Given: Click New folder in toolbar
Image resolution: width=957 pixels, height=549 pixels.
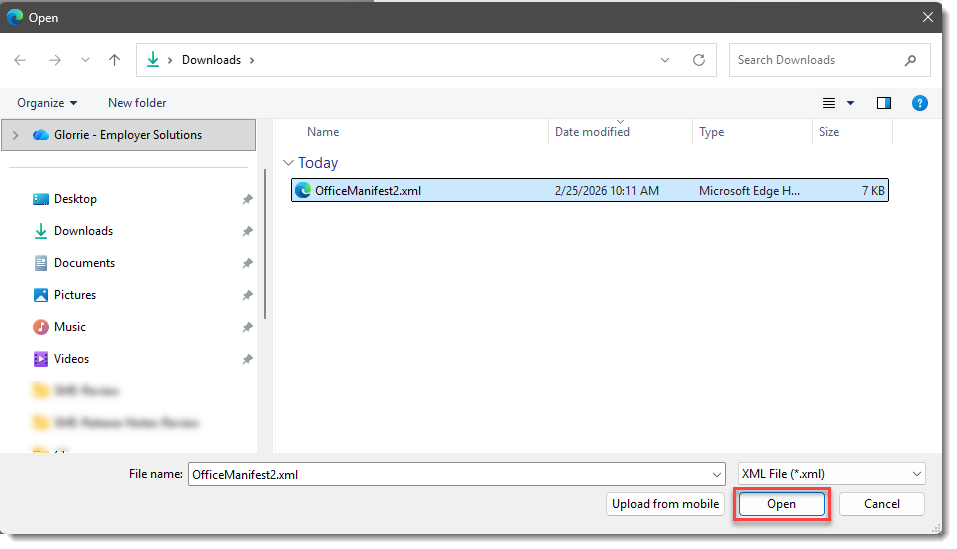Looking at the screenshot, I should pyautogui.click(x=137, y=103).
